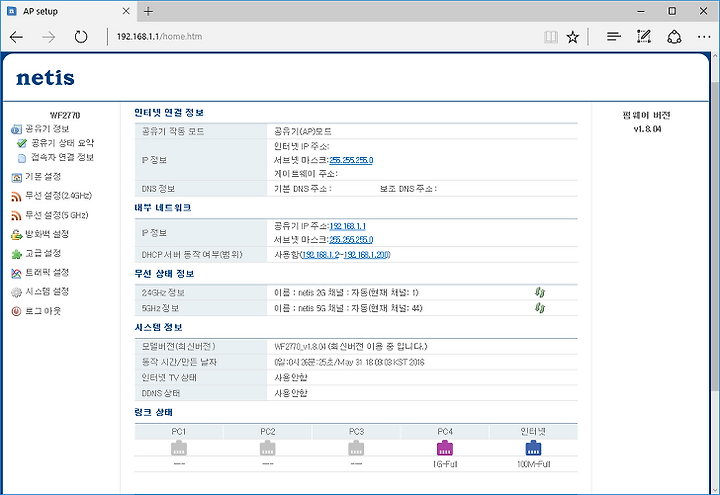The width and height of the screenshot is (720, 495).
Task: Click the netis logo
Action: 45,78
